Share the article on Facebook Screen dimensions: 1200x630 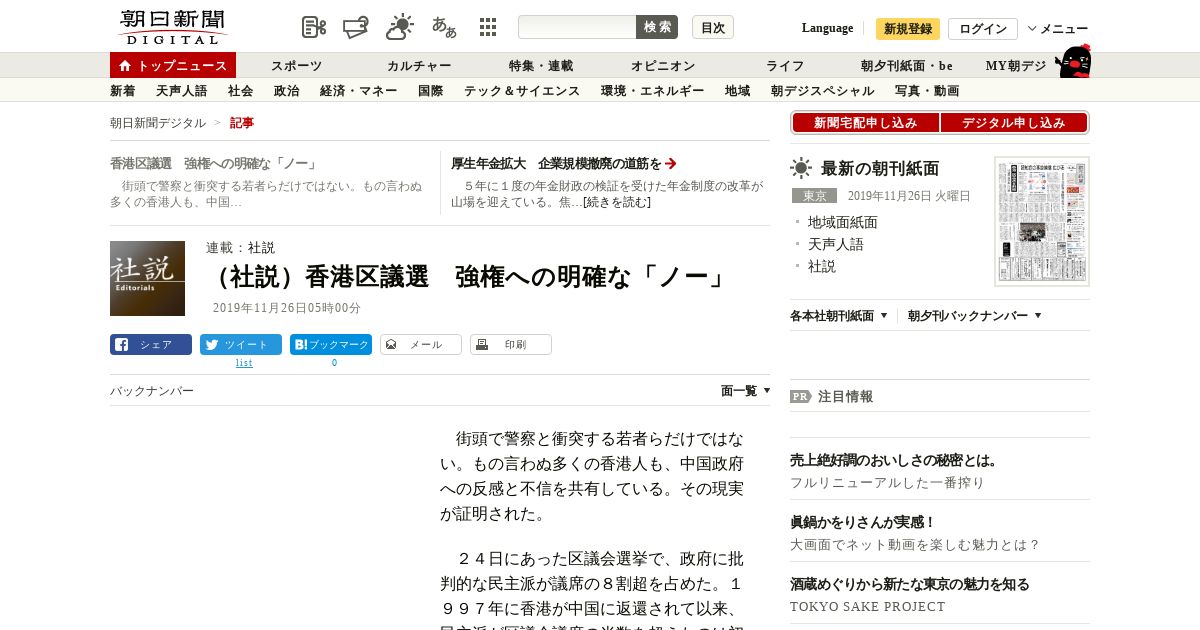pos(151,345)
